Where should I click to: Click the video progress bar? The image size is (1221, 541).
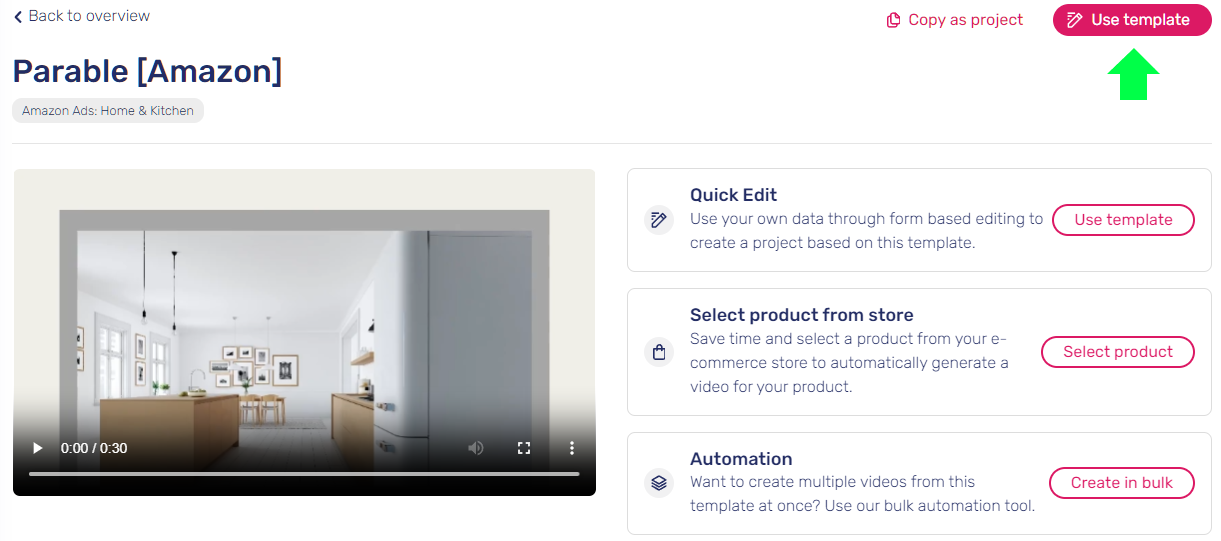pyautogui.click(x=304, y=473)
